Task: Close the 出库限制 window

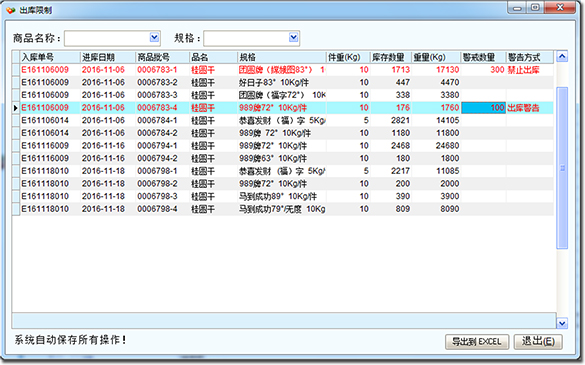Action: coord(560,7)
